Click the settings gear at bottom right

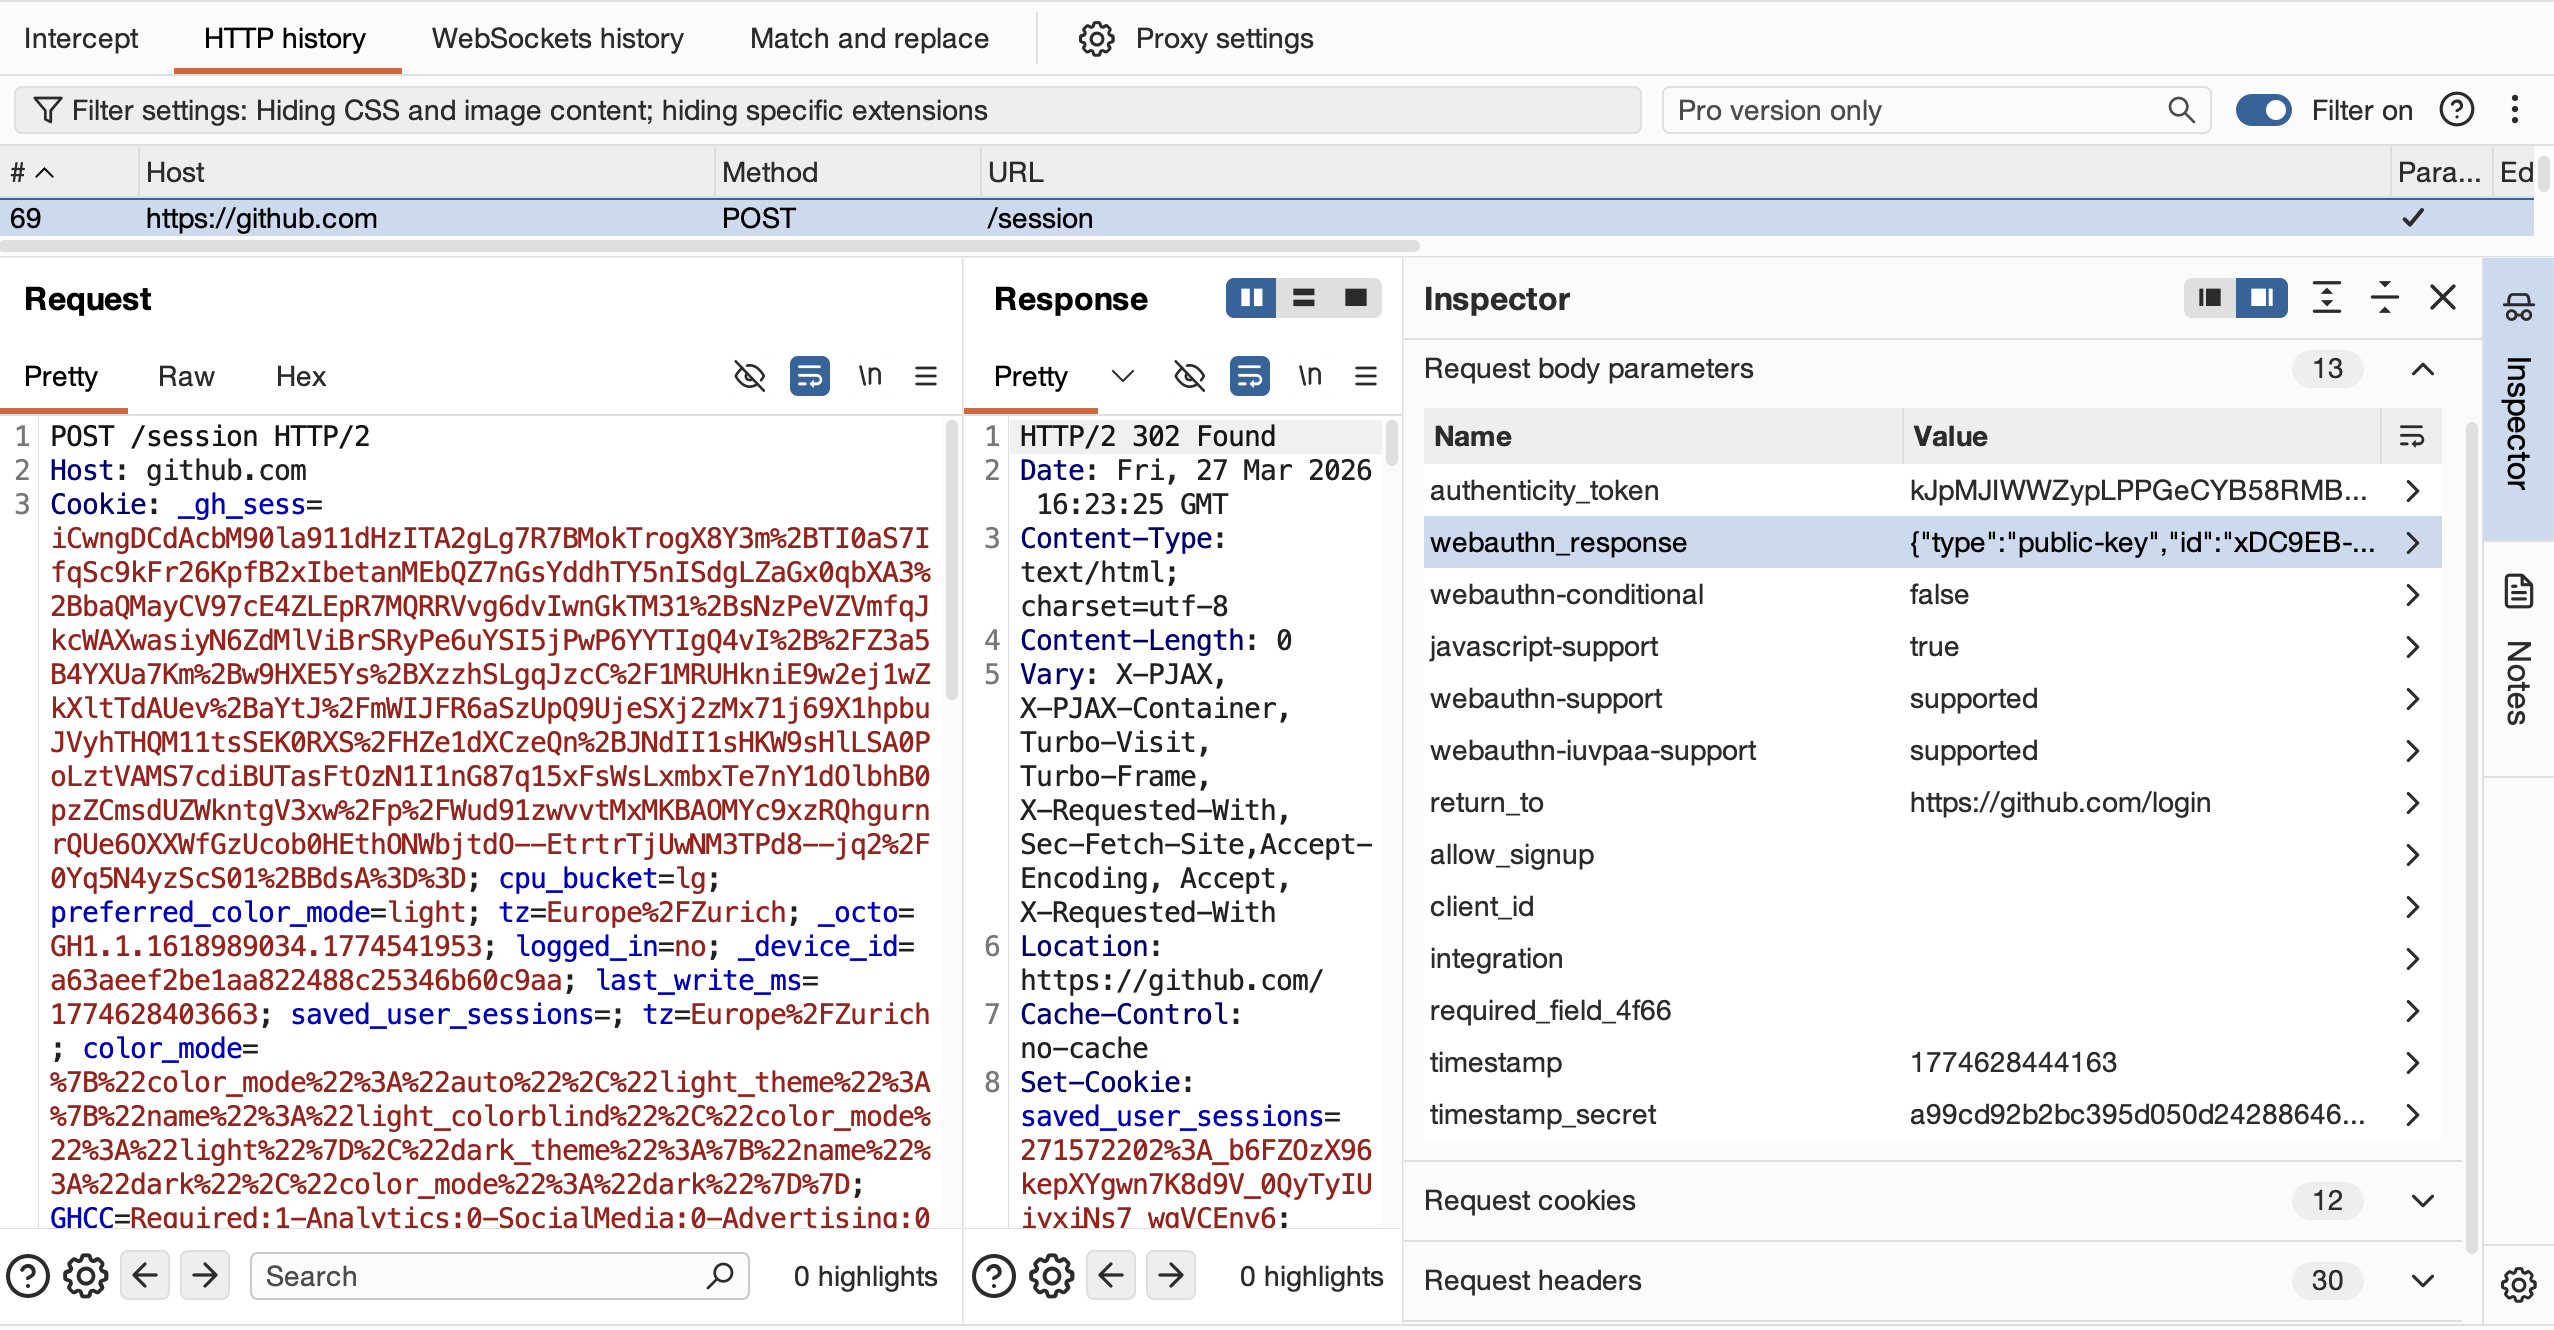[2518, 1284]
